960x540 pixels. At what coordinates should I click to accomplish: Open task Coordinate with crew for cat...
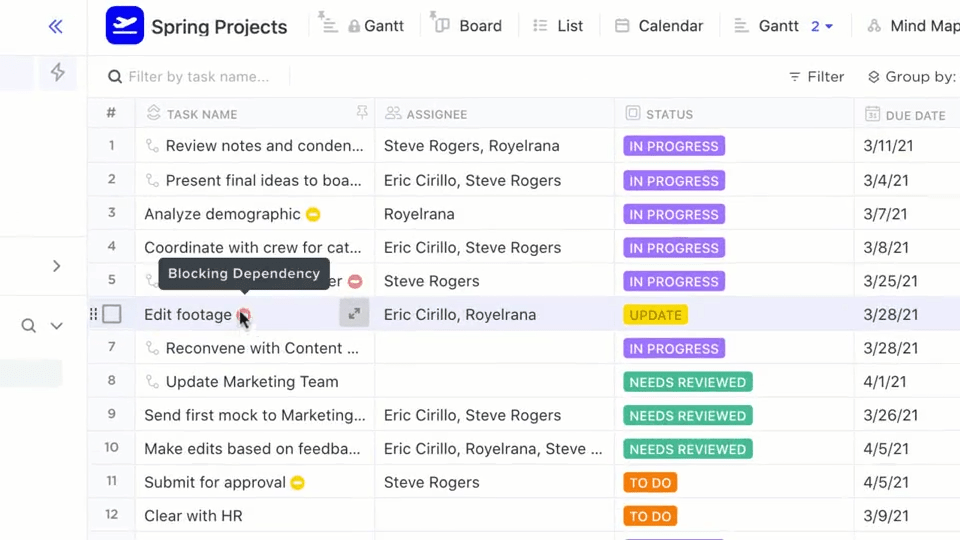click(253, 247)
